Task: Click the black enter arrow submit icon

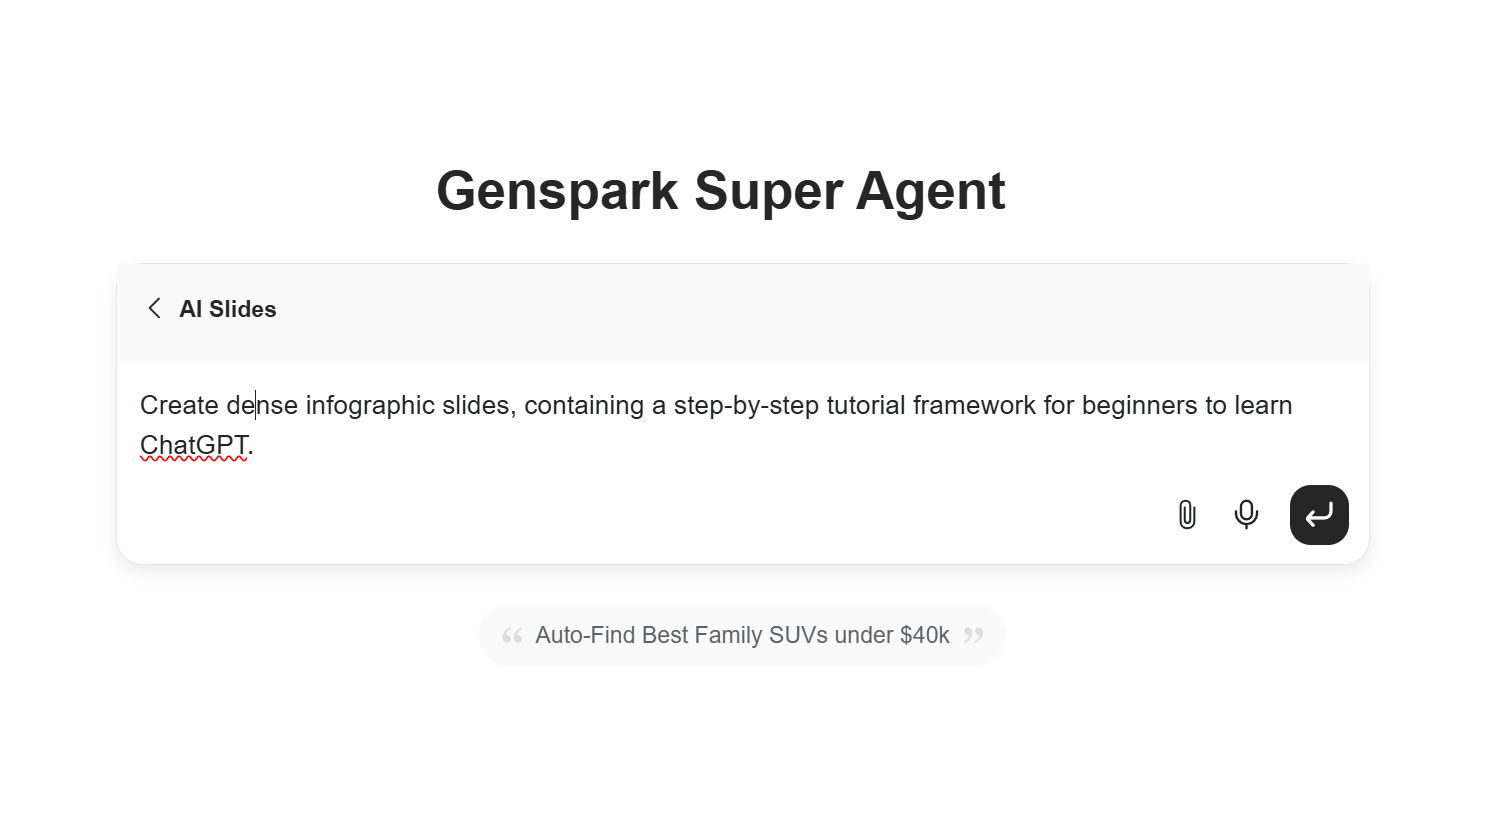Action: [1318, 514]
